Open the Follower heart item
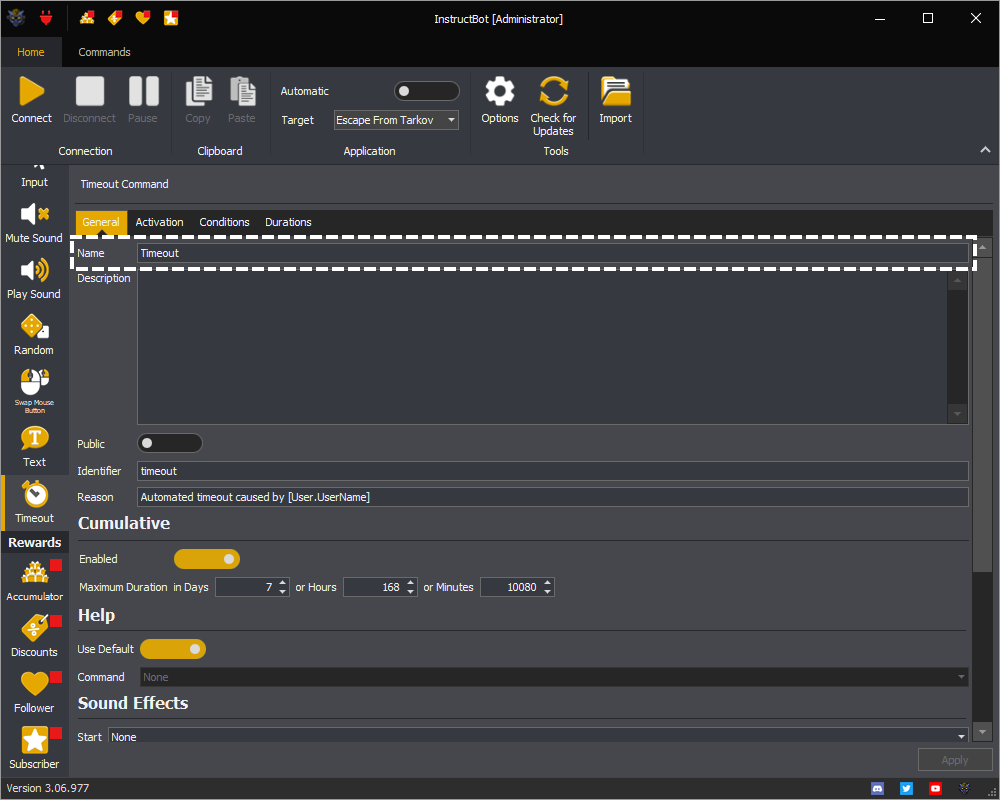This screenshot has width=1000, height=800. click(x=34, y=692)
